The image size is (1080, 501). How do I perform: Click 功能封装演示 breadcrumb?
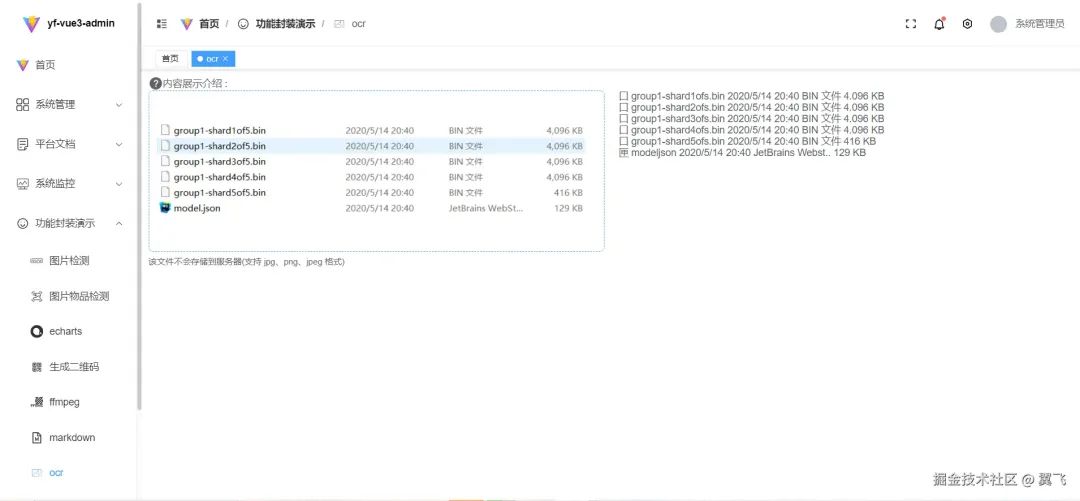285,23
